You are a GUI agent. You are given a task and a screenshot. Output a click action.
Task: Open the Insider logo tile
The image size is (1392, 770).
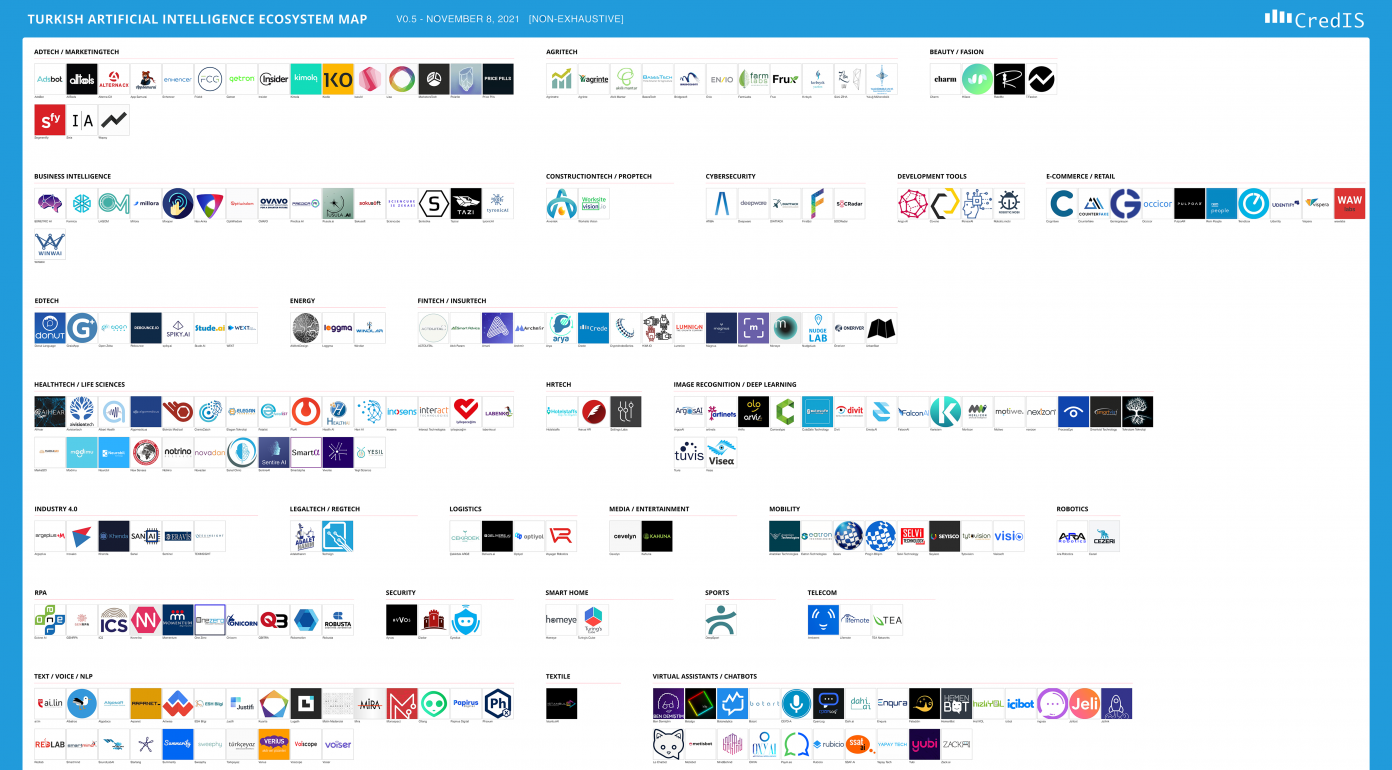pyautogui.click(x=274, y=79)
